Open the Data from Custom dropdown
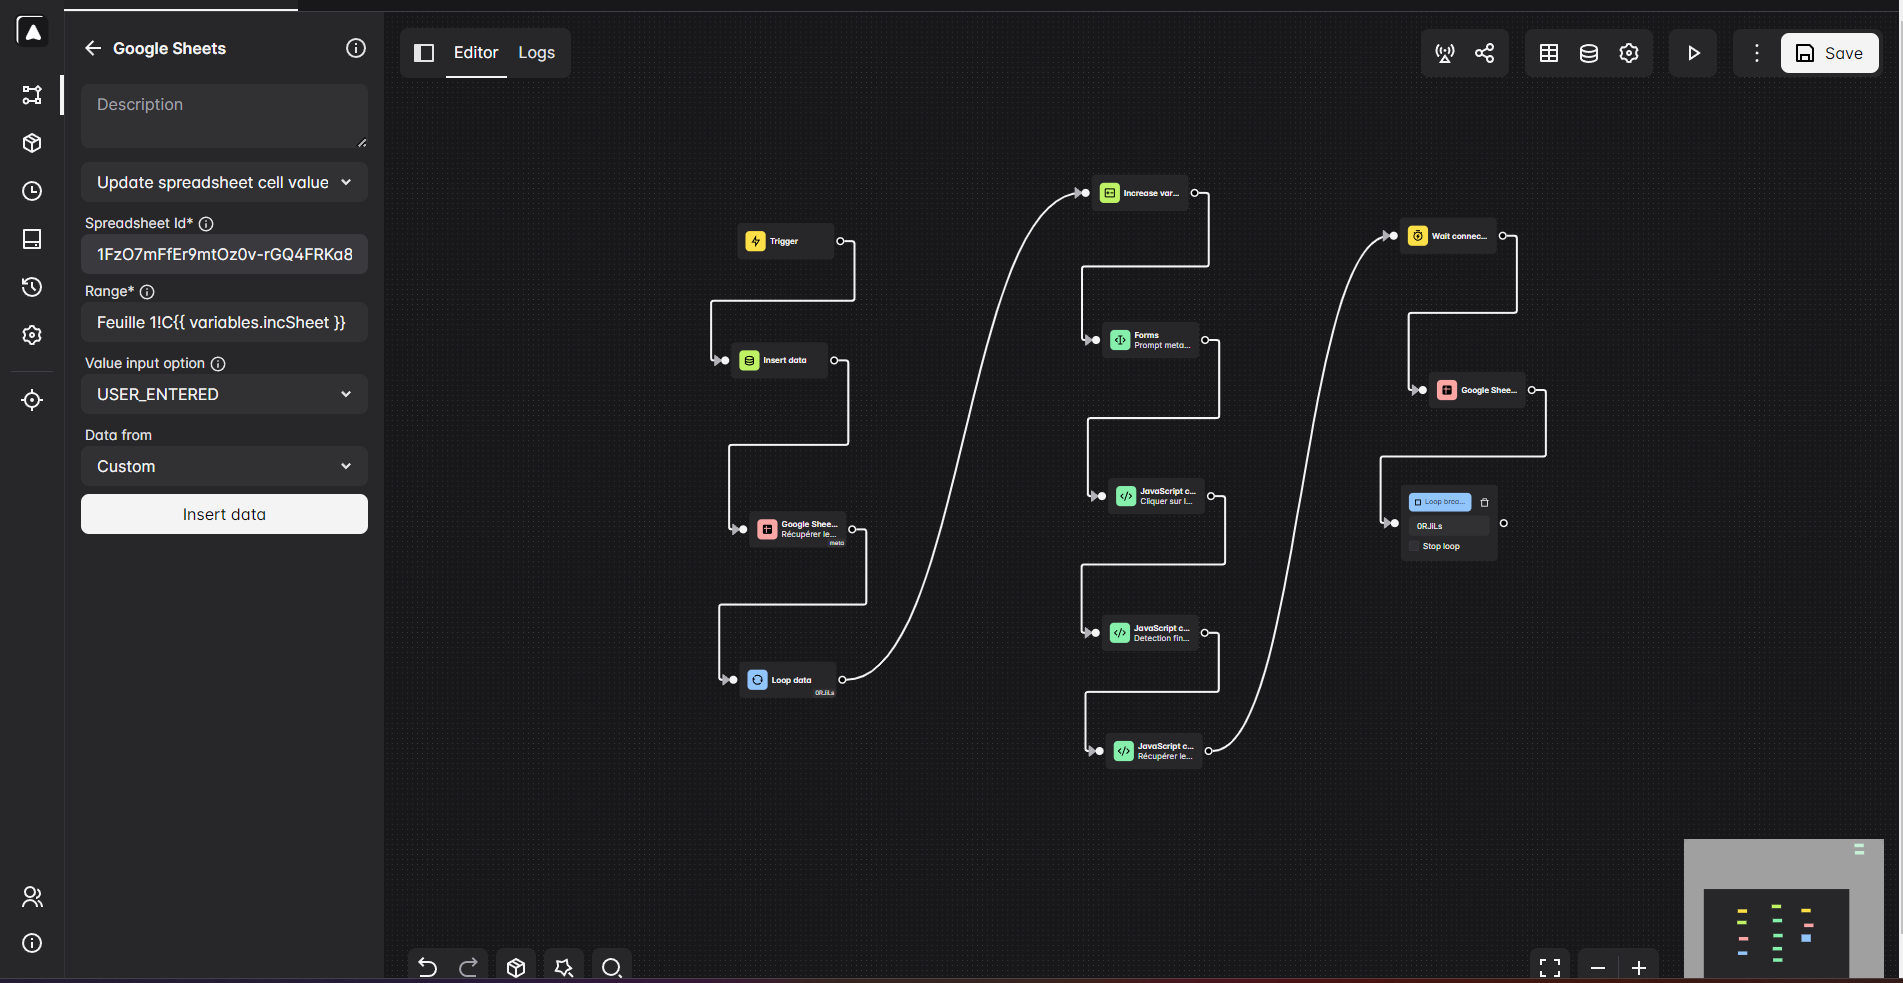The width and height of the screenshot is (1903, 983). pyautogui.click(x=224, y=466)
